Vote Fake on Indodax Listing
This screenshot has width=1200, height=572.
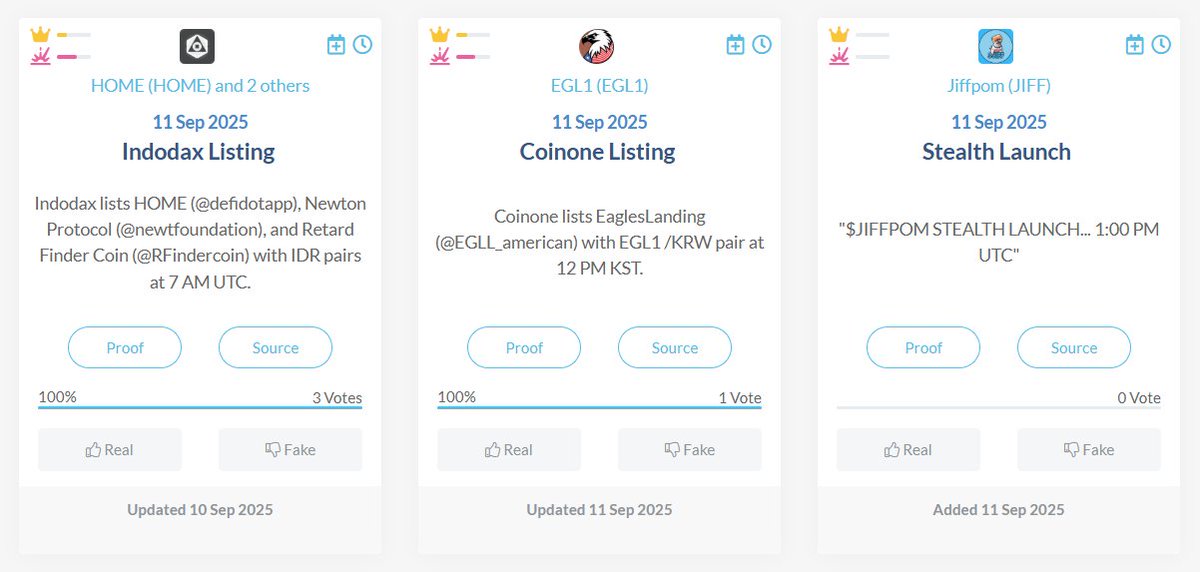[x=290, y=450]
